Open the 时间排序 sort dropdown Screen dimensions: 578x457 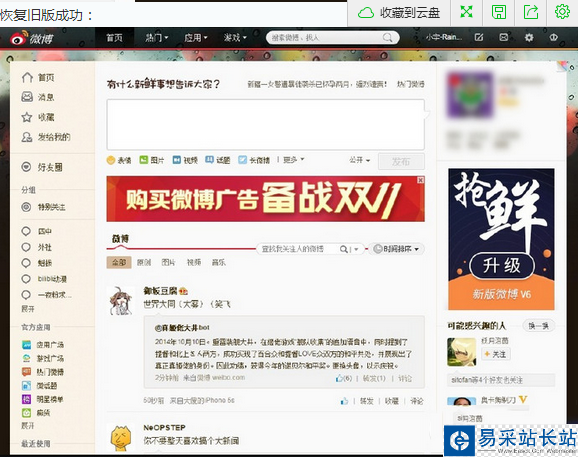[397, 249]
